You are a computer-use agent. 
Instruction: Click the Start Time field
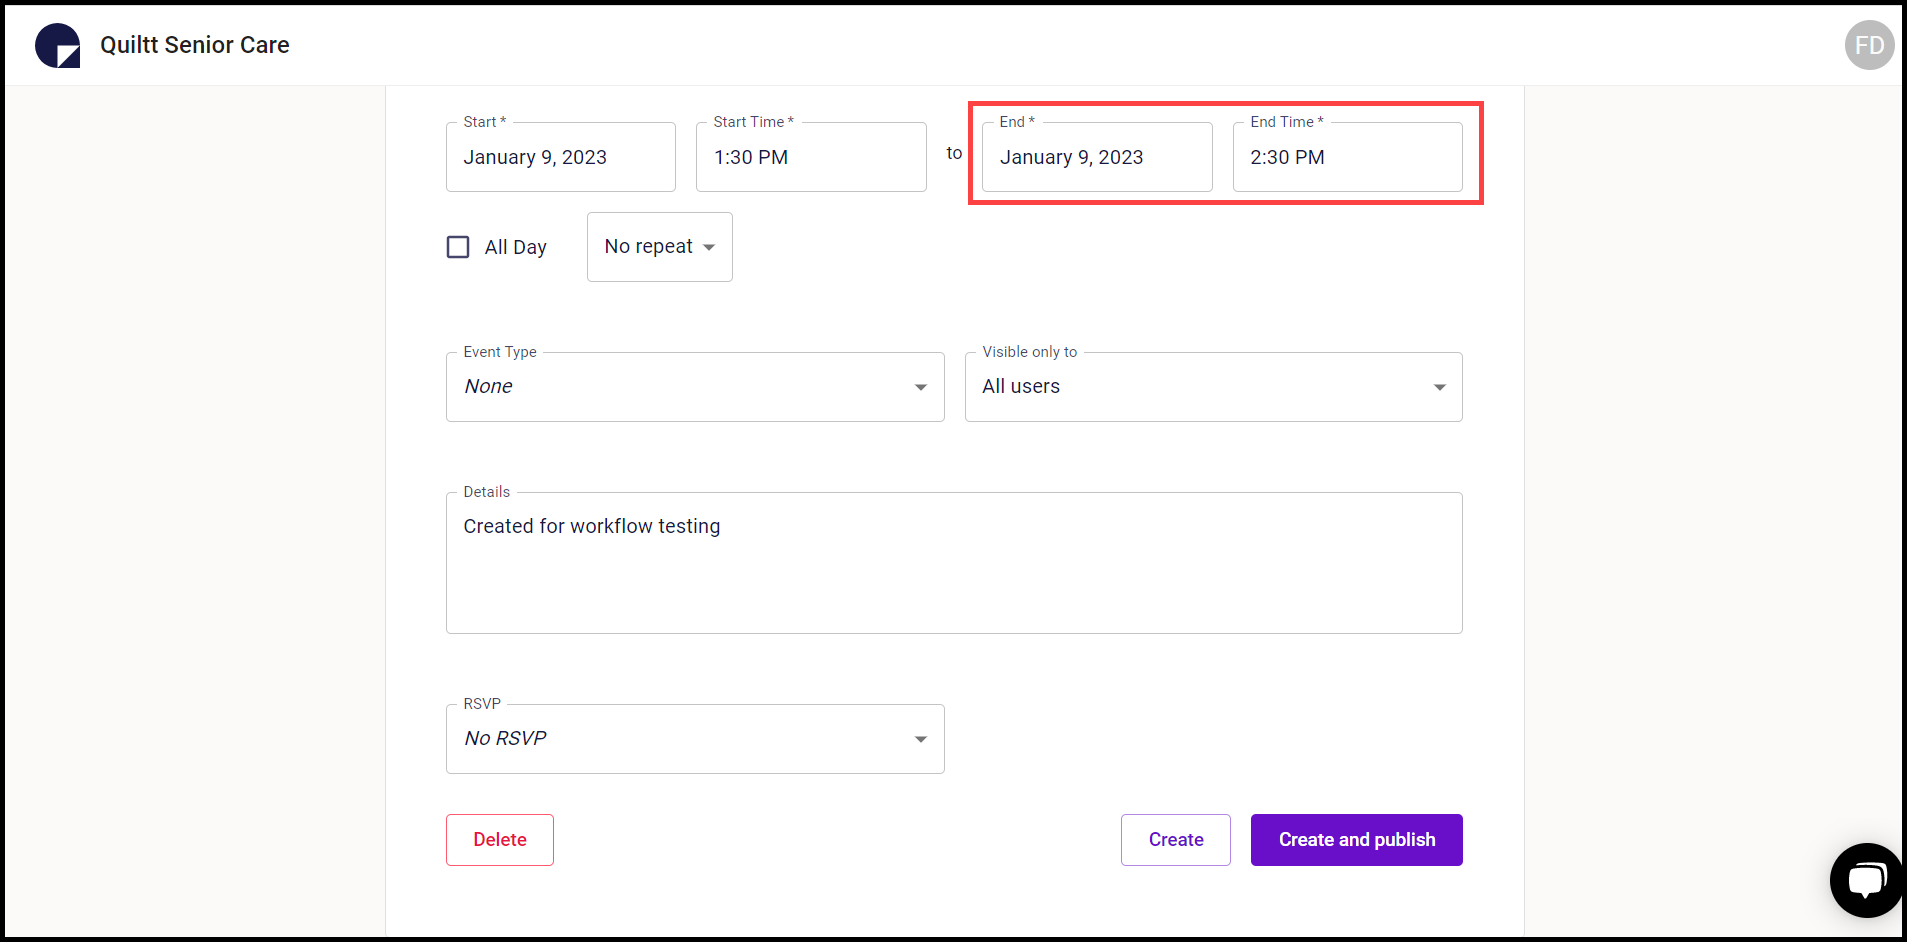(x=811, y=157)
